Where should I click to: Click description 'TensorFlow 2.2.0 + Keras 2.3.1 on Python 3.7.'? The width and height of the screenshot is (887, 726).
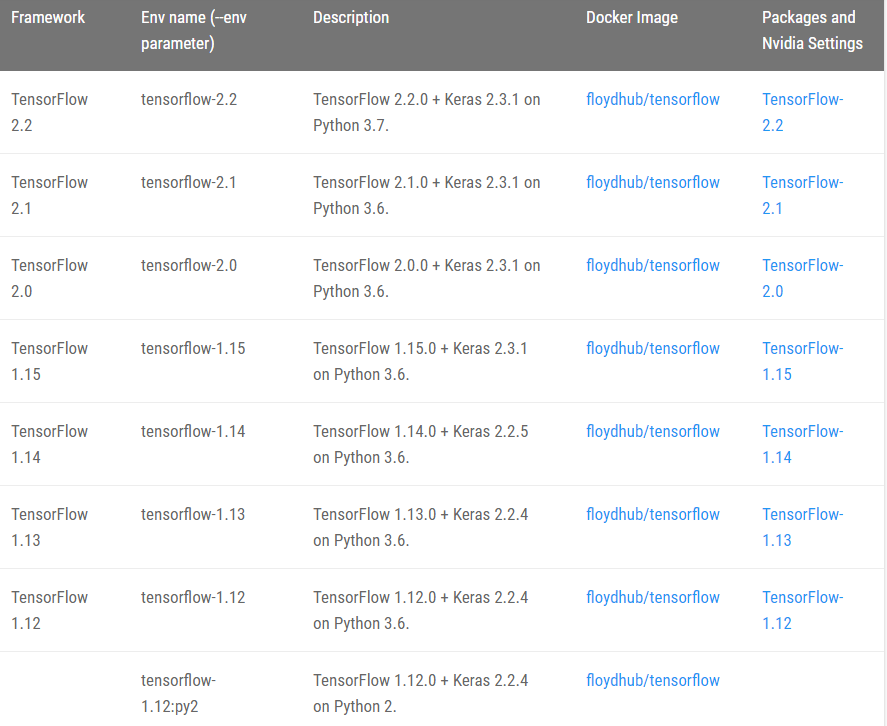tap(427, 112)
